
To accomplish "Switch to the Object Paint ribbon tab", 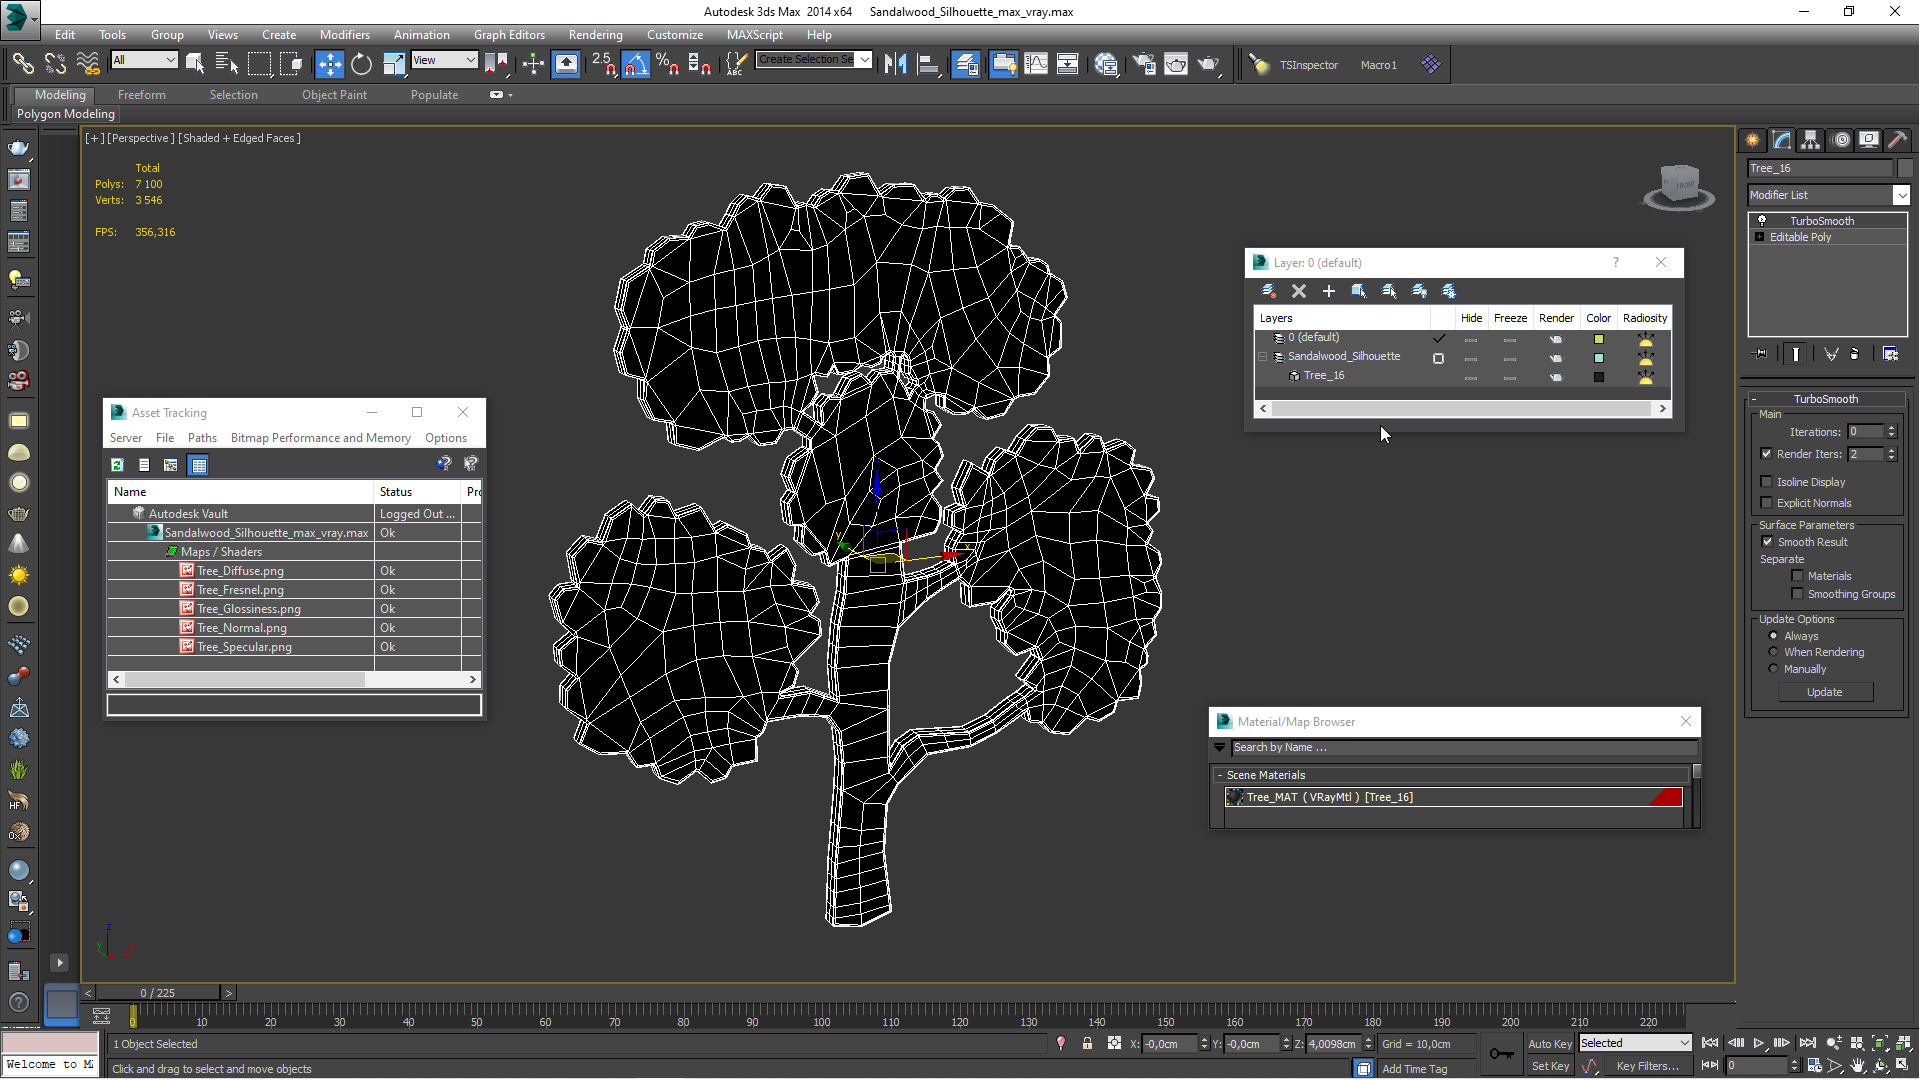I will [334, 95].
